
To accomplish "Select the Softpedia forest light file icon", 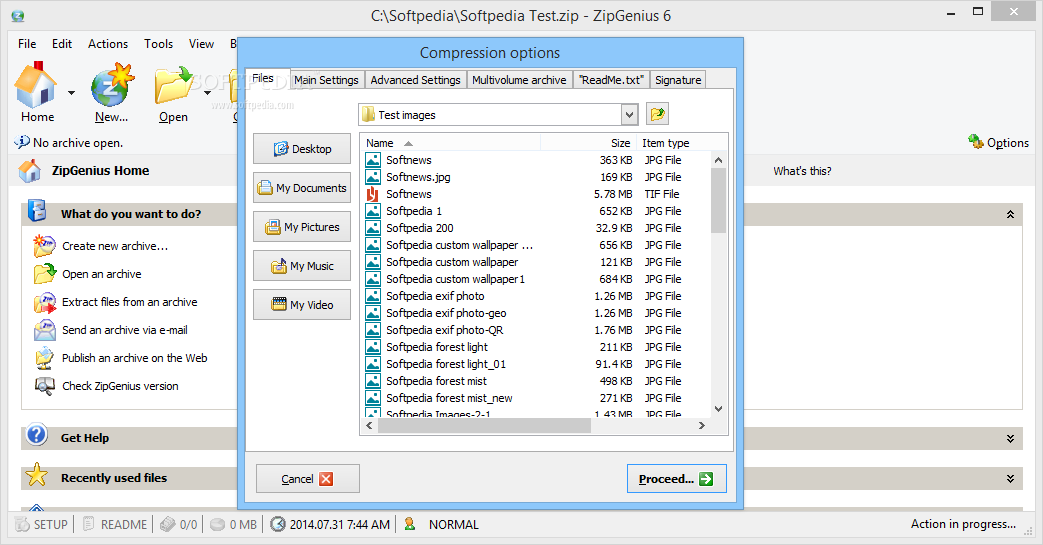I will [x=373, y=347].
